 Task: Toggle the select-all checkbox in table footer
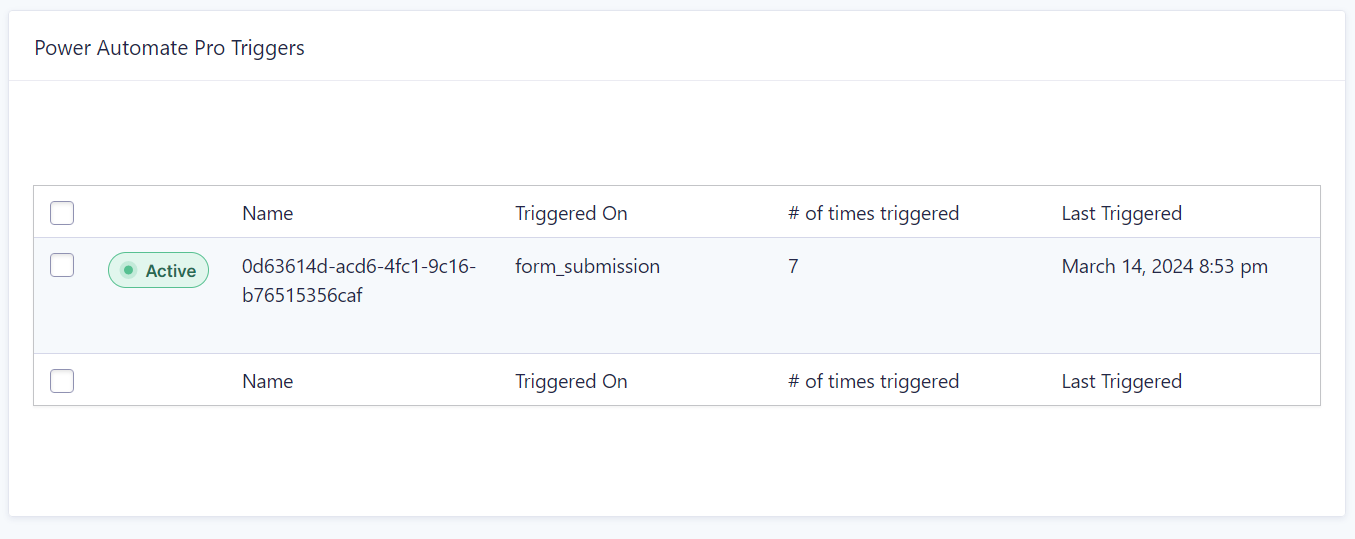(62, 381)
